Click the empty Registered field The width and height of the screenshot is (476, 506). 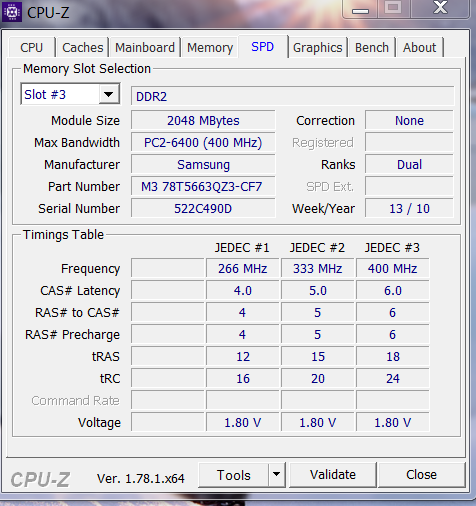click(409, 142)
